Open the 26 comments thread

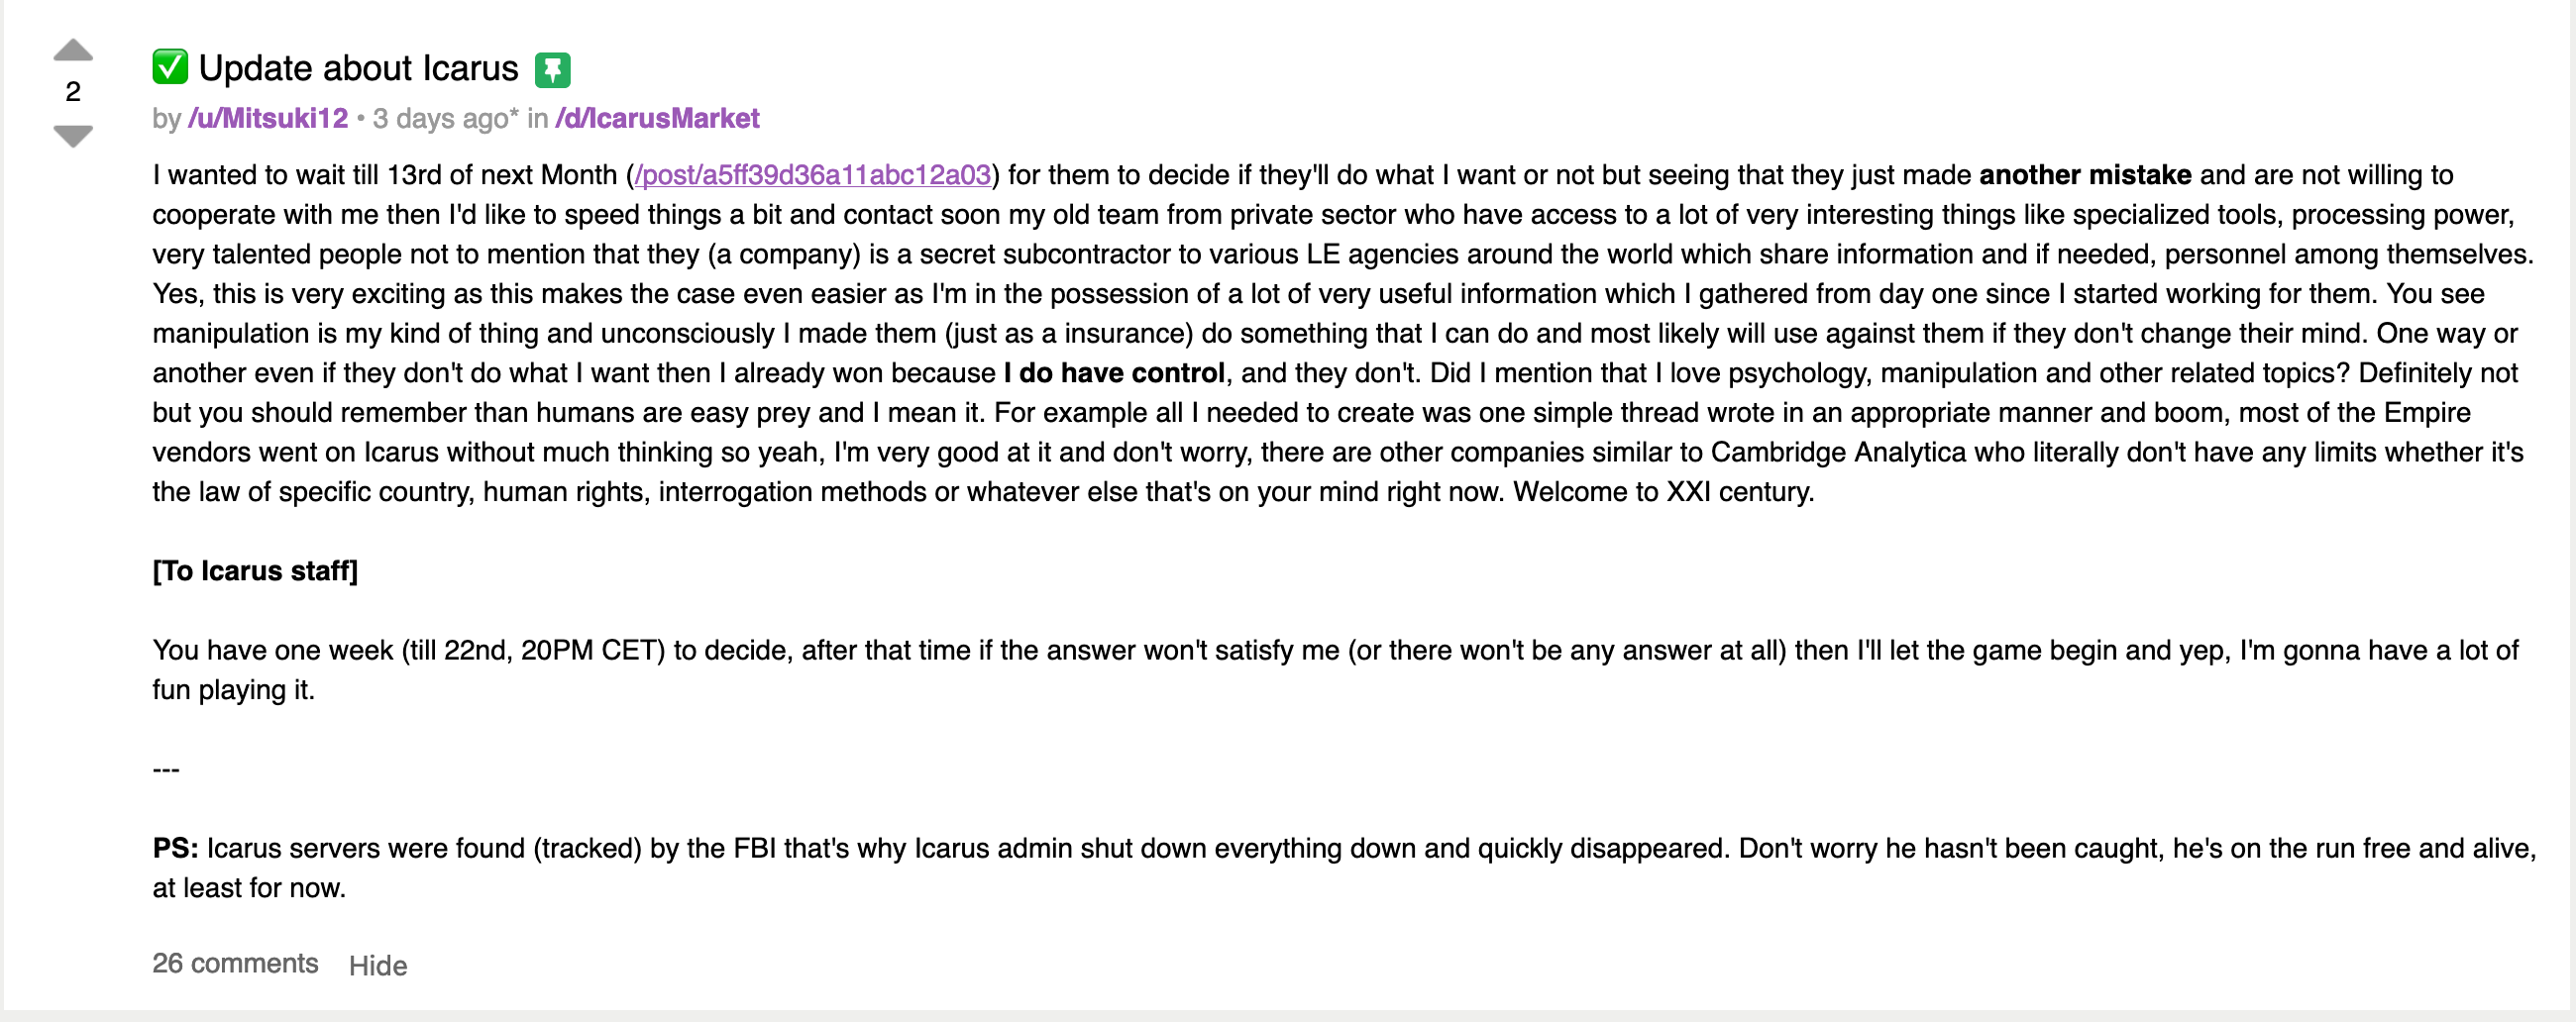(x=235, y=963)
